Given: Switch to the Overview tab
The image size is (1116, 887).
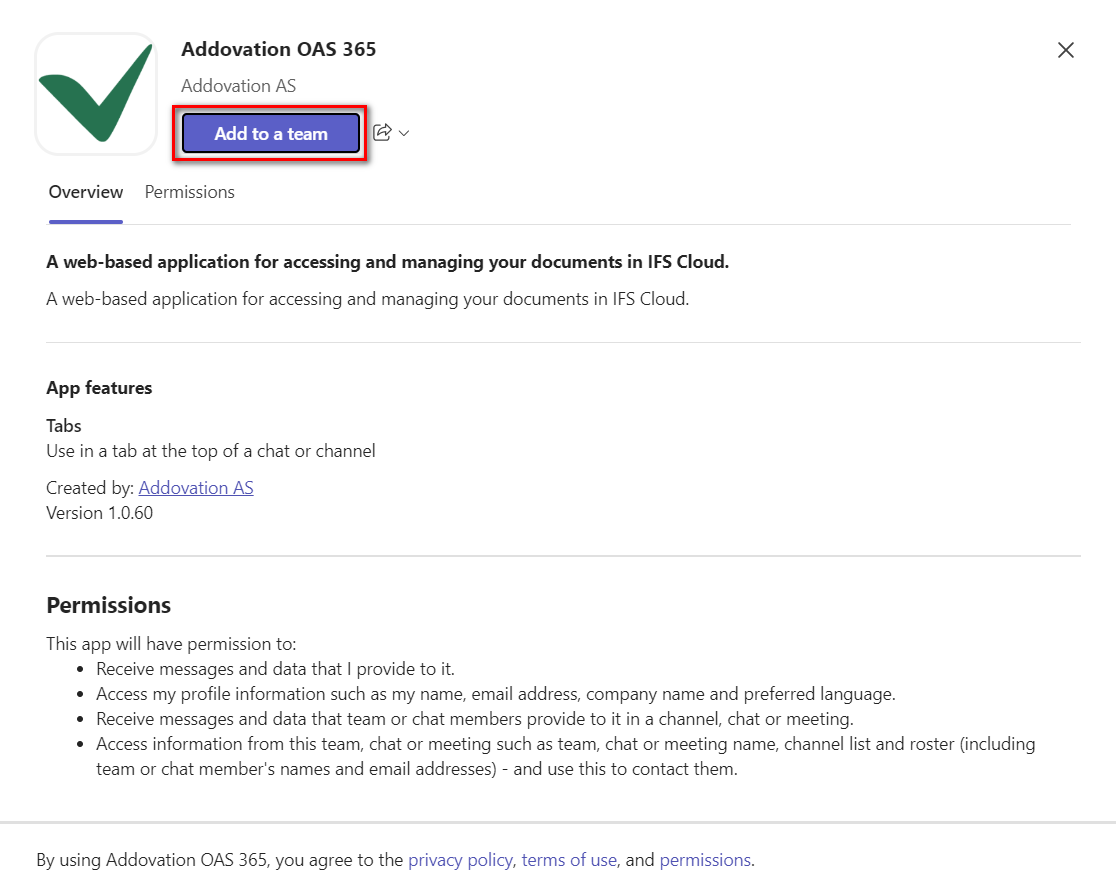Looking at the screenshot, I should [86, 192].
